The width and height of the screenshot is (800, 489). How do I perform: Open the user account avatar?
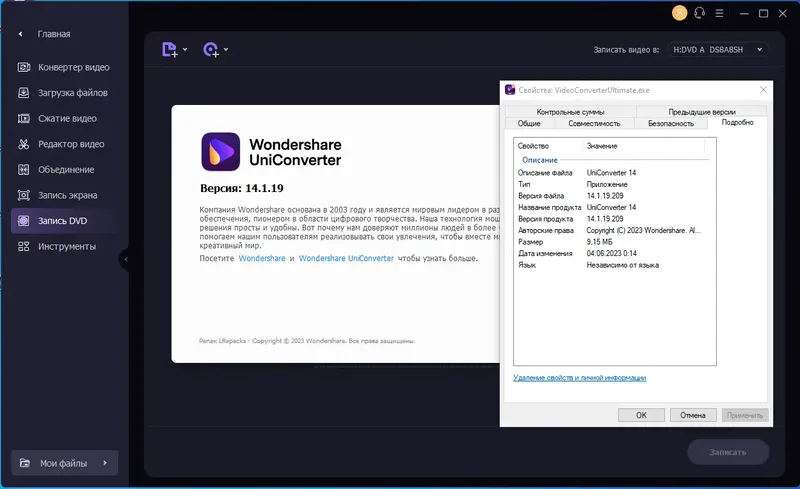[x=679, y=13]
